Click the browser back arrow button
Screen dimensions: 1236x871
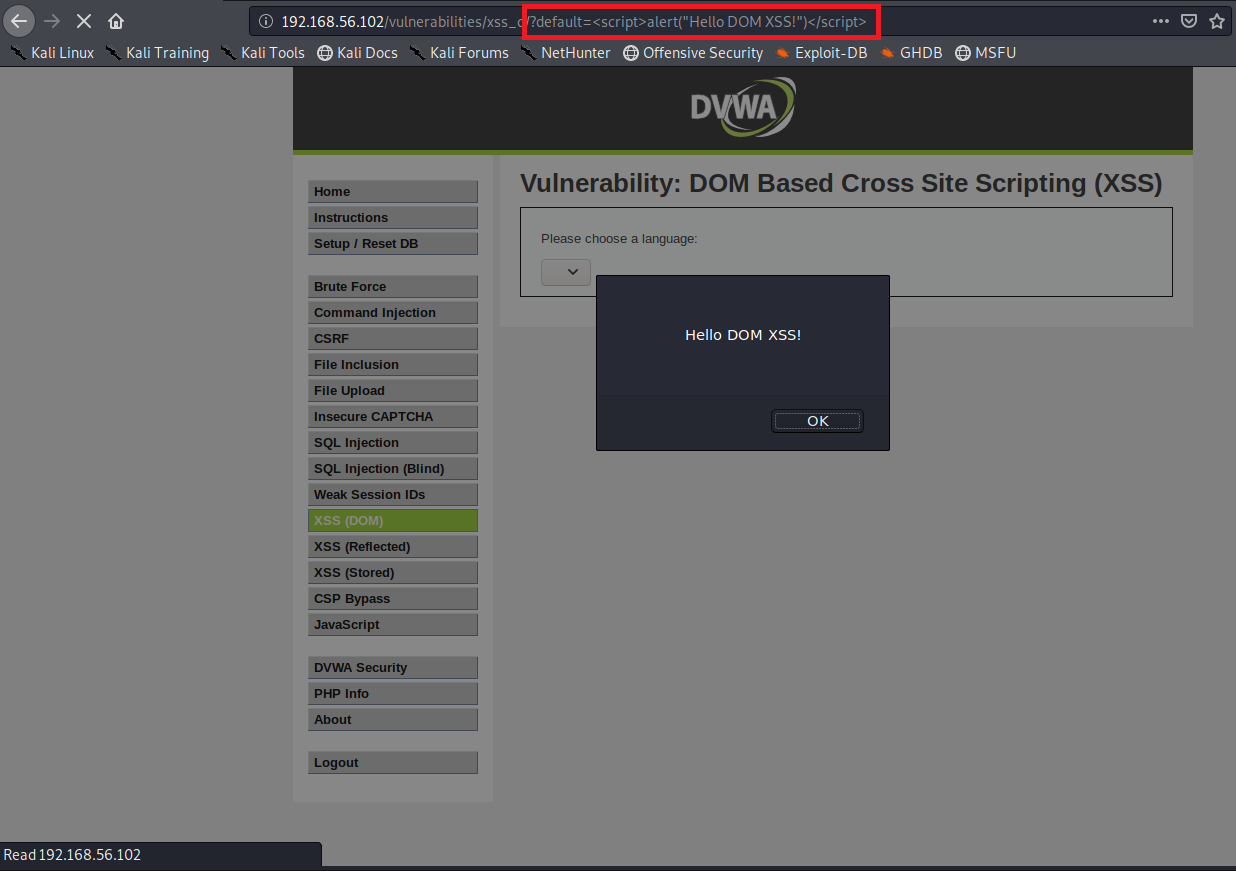click(x=19, y=21)
